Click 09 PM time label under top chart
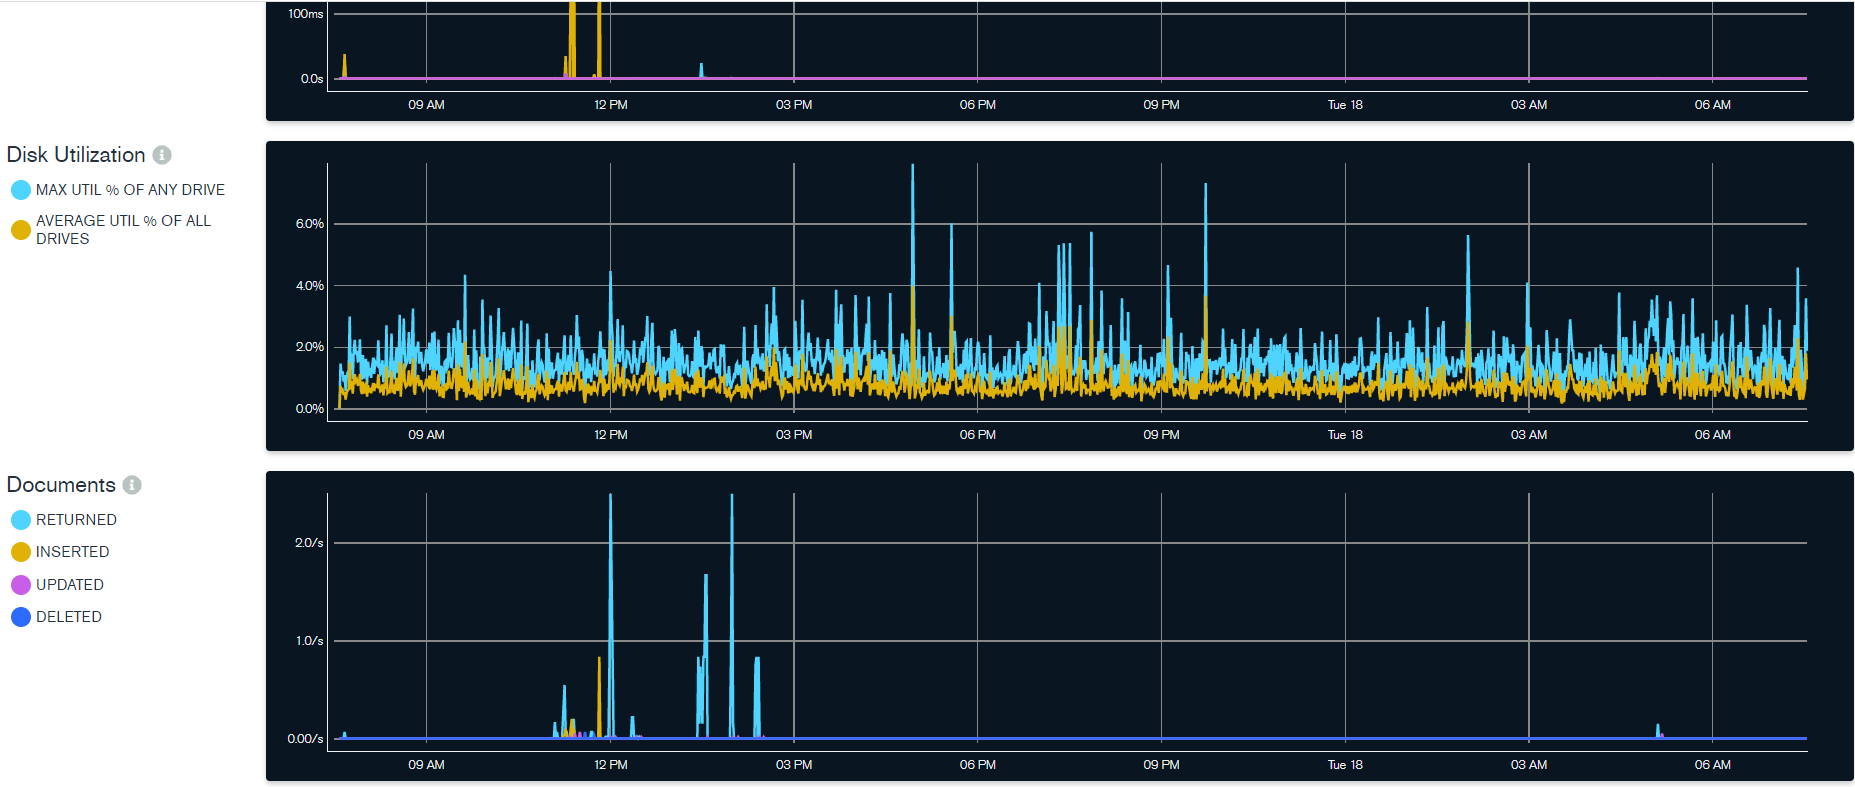The width and height of the screenshot is (1855, 787). 1162,105
